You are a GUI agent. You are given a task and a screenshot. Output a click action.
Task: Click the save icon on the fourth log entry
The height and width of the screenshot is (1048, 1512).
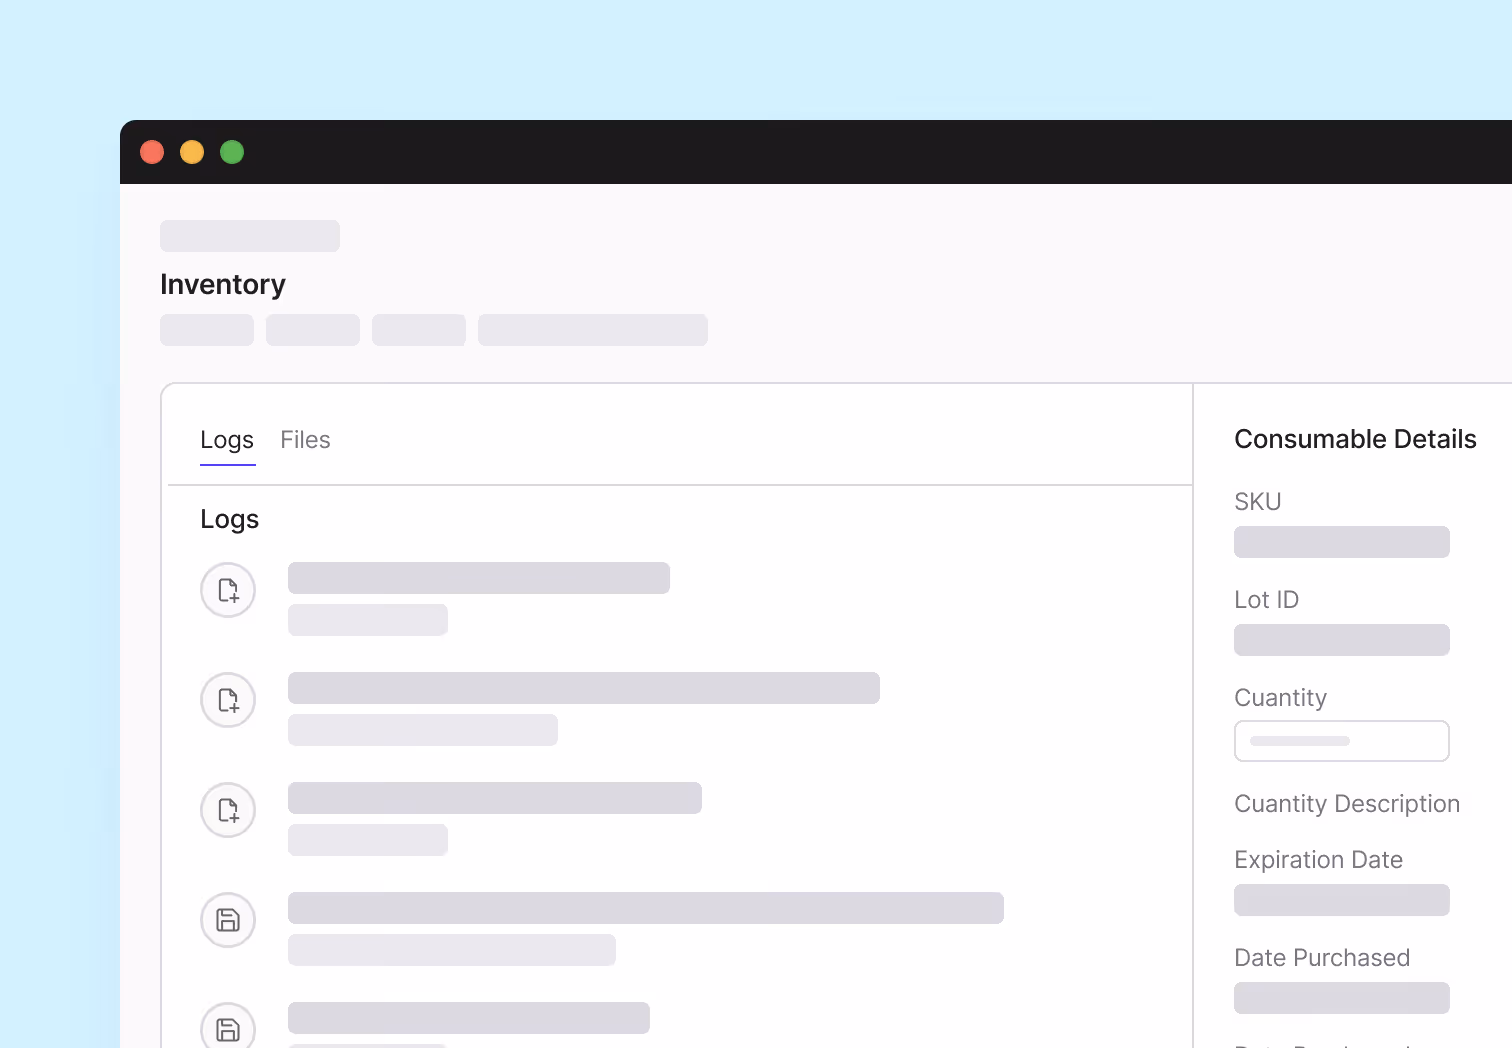click(x=227, y=920)
